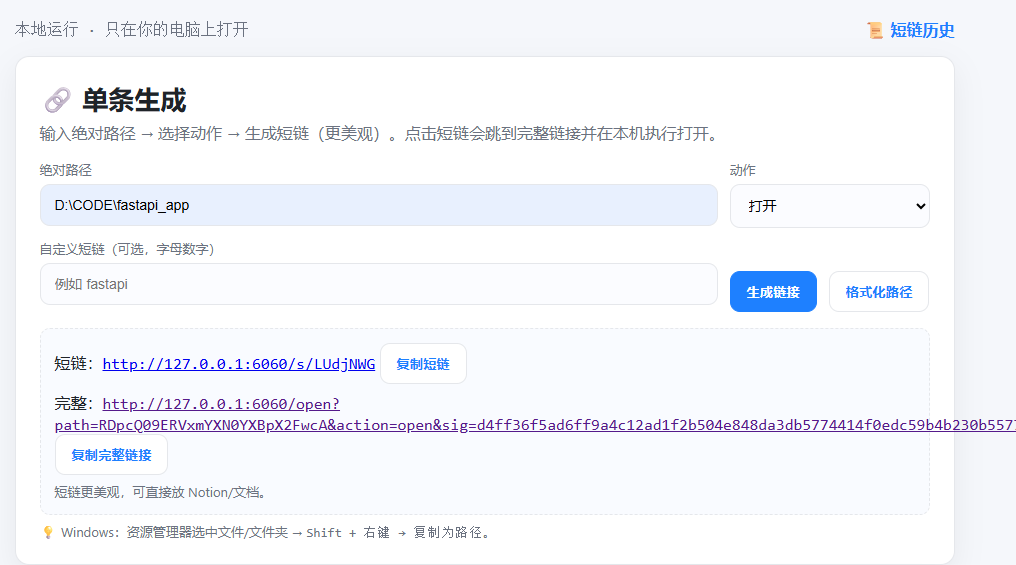1016x565 pixels.
Task: Click the lightbulb icon beside the Windows tip
Action: pyautogui.click(x=48, y=533)
